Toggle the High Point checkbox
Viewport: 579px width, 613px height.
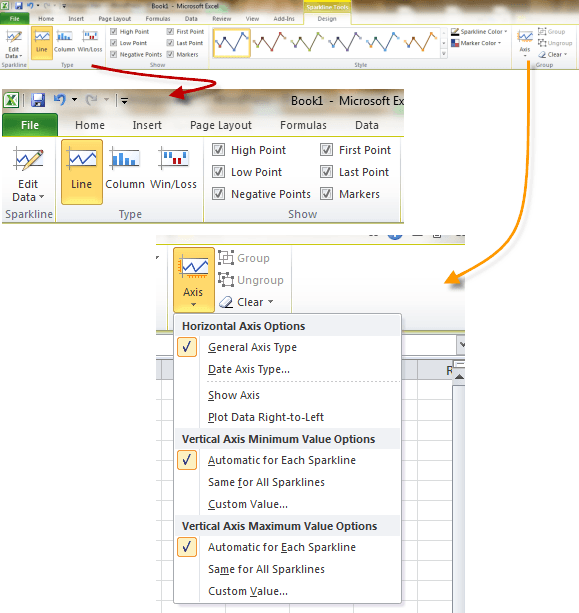(x=218, y=150)
